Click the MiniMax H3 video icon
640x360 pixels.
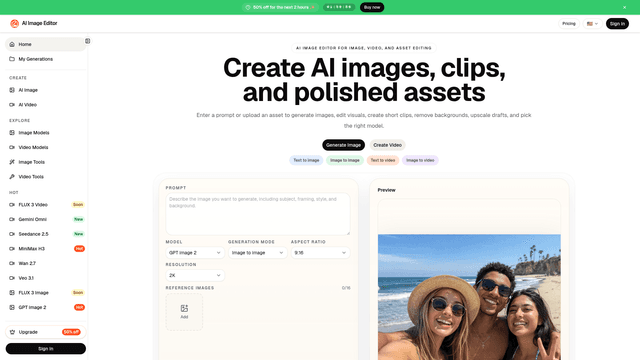coord(12,249)
